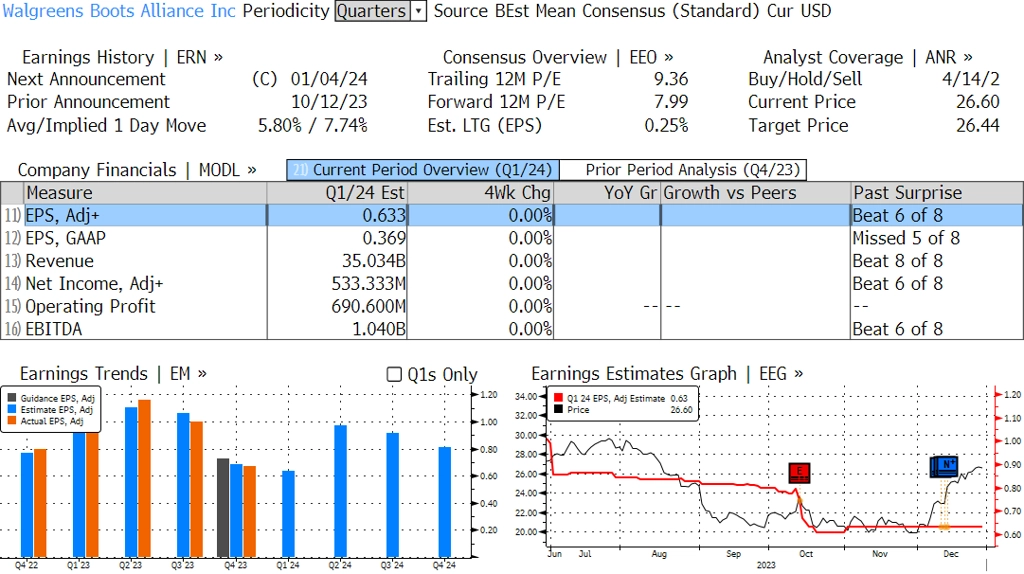Select the EBITDA measure row
Viewport: 1024px width, 574px height.
[512, 329]
